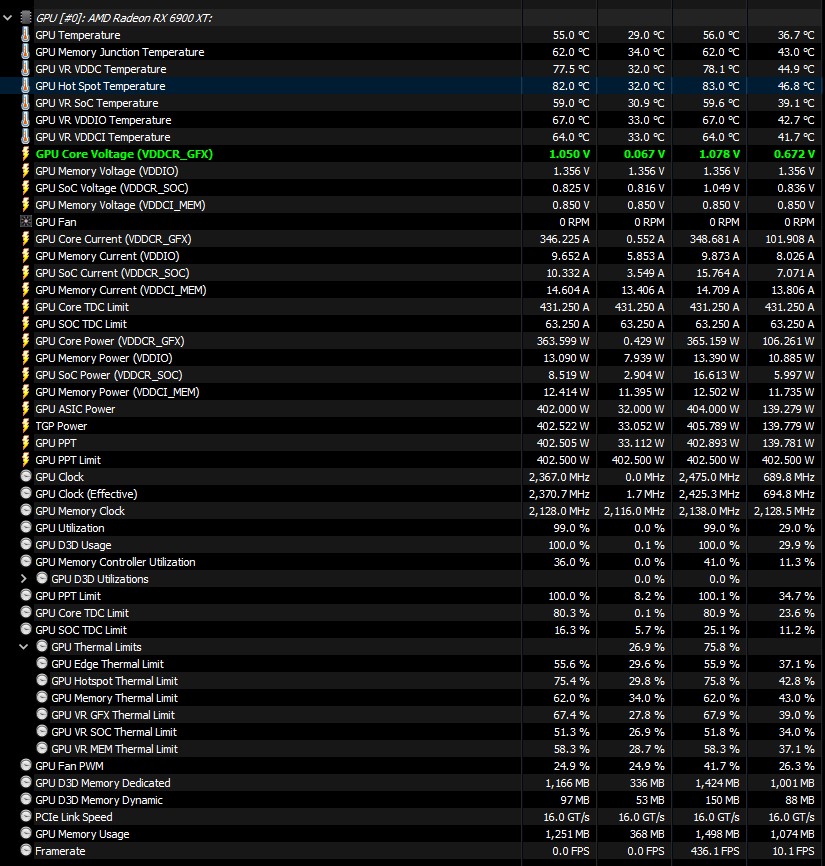This screenshot has width=825, height=866.
Task: Click the 346.225 A core current value
Action: pos(564,239)
